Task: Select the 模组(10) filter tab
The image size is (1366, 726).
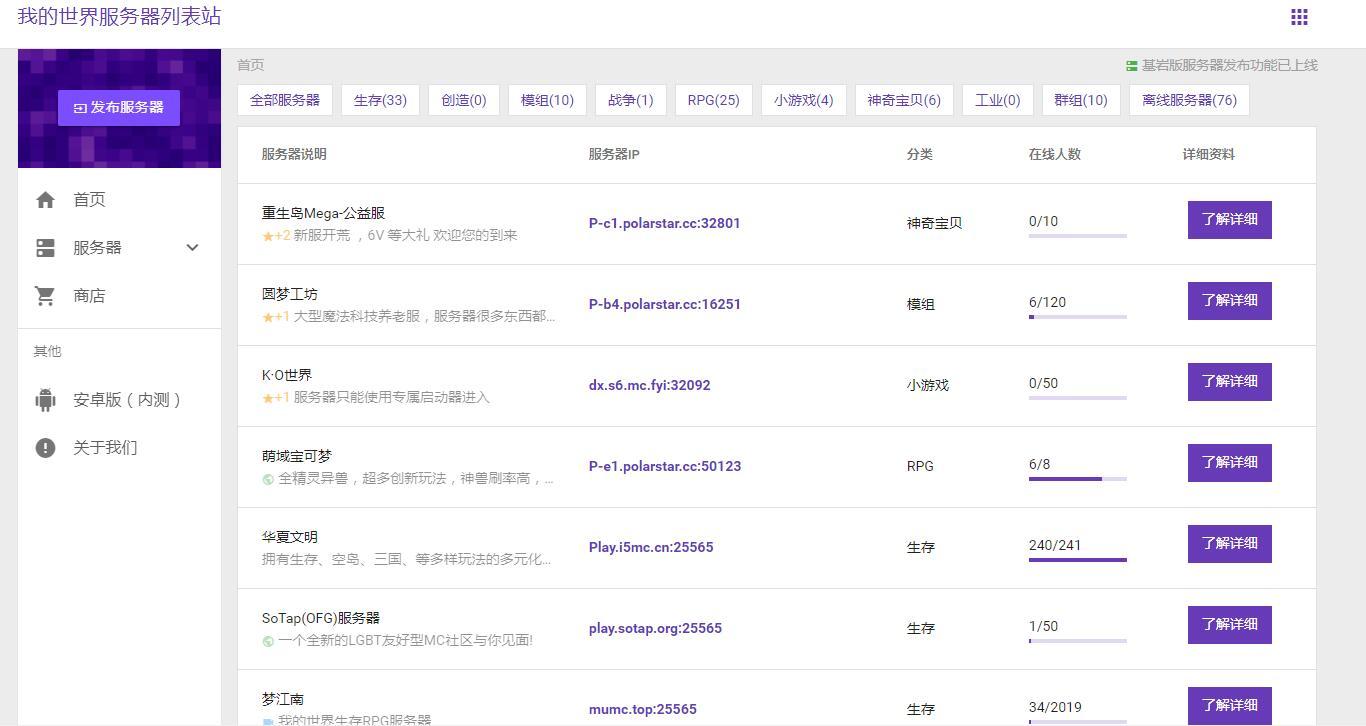Action: pos(548,100)
